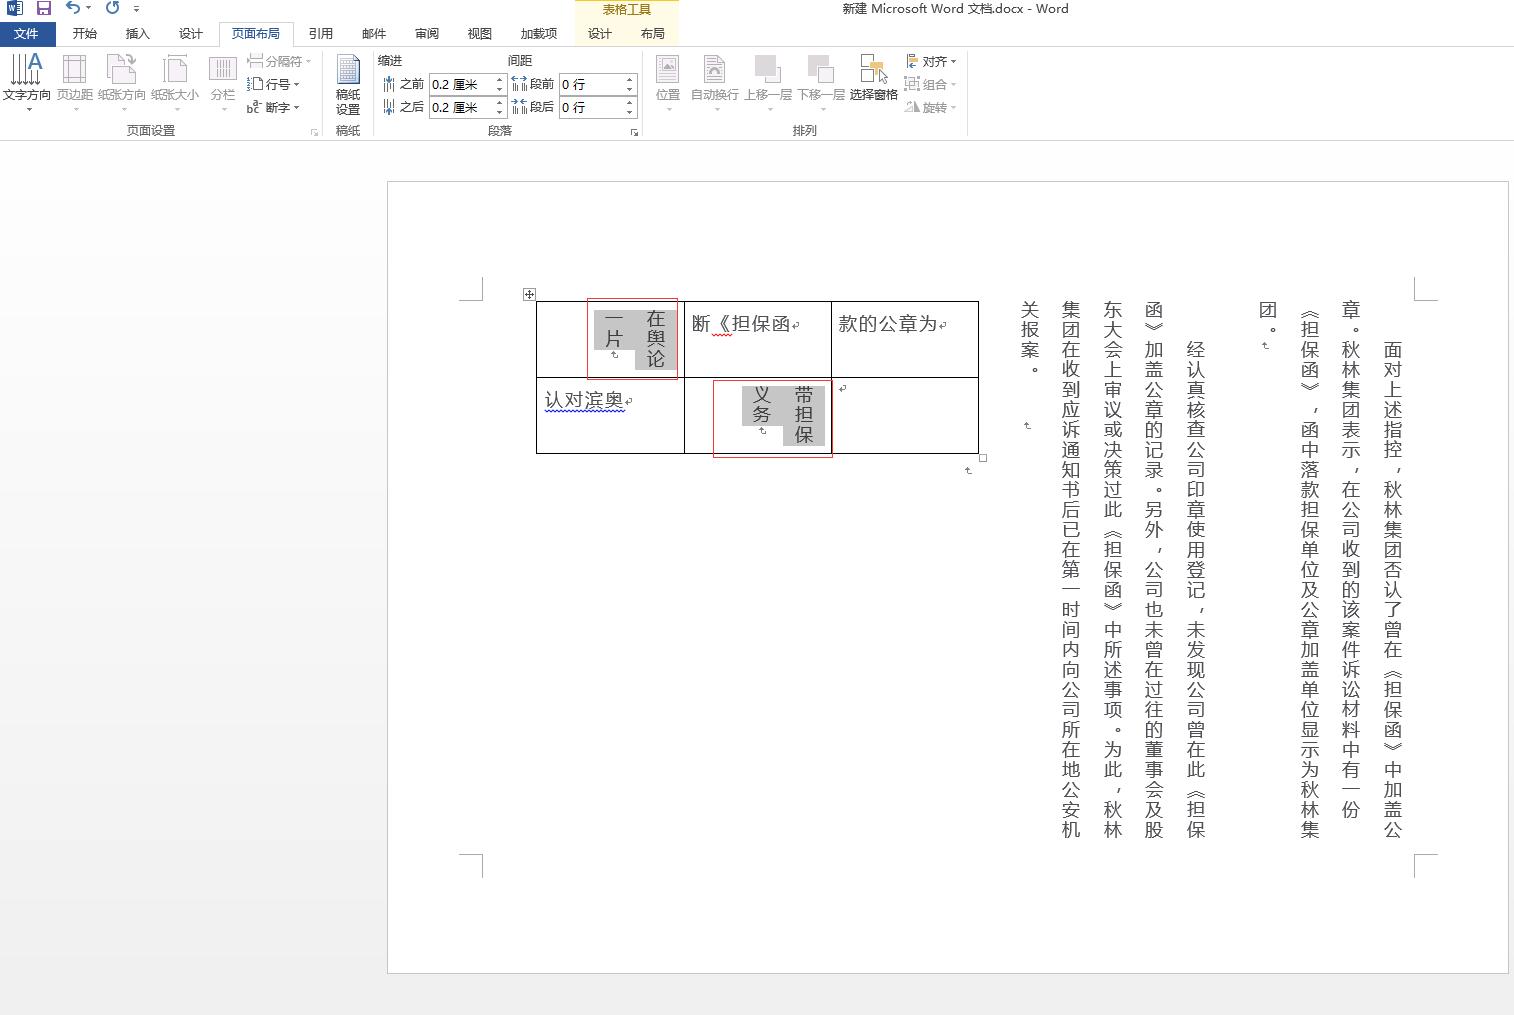Click the Save icon in quick access toolbar

(44, 8)
